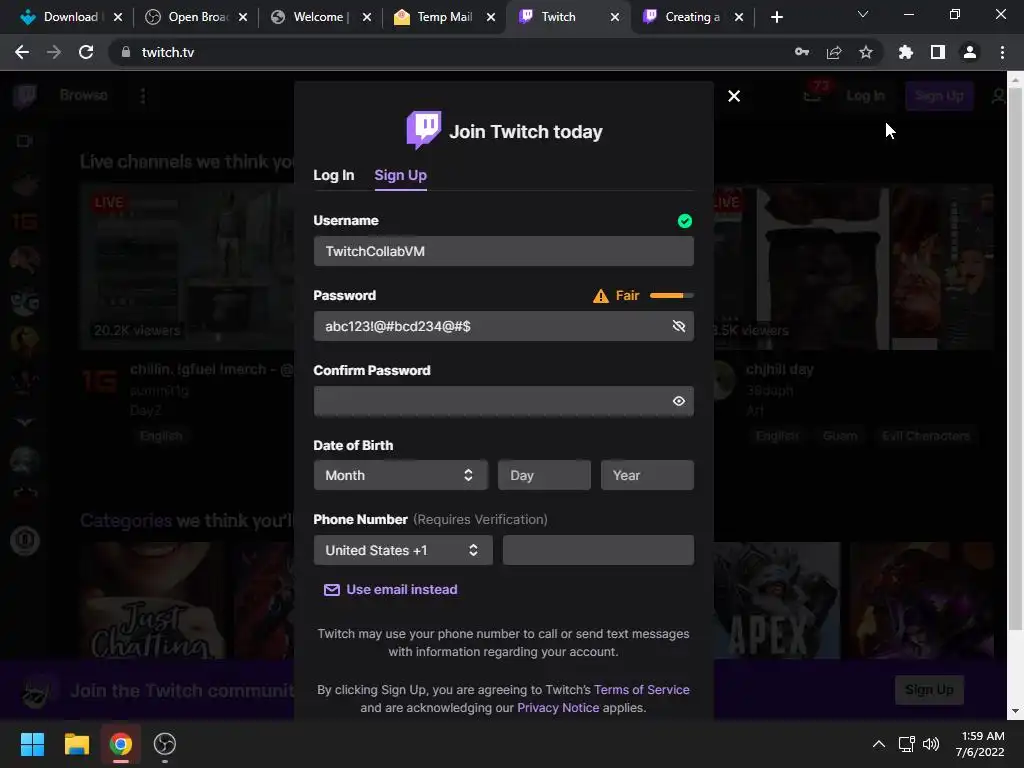Viewport: 1024px width, 768px height.
Task: Open the Chrome extensions puzzle icon
Action: [x=905, y=52]
